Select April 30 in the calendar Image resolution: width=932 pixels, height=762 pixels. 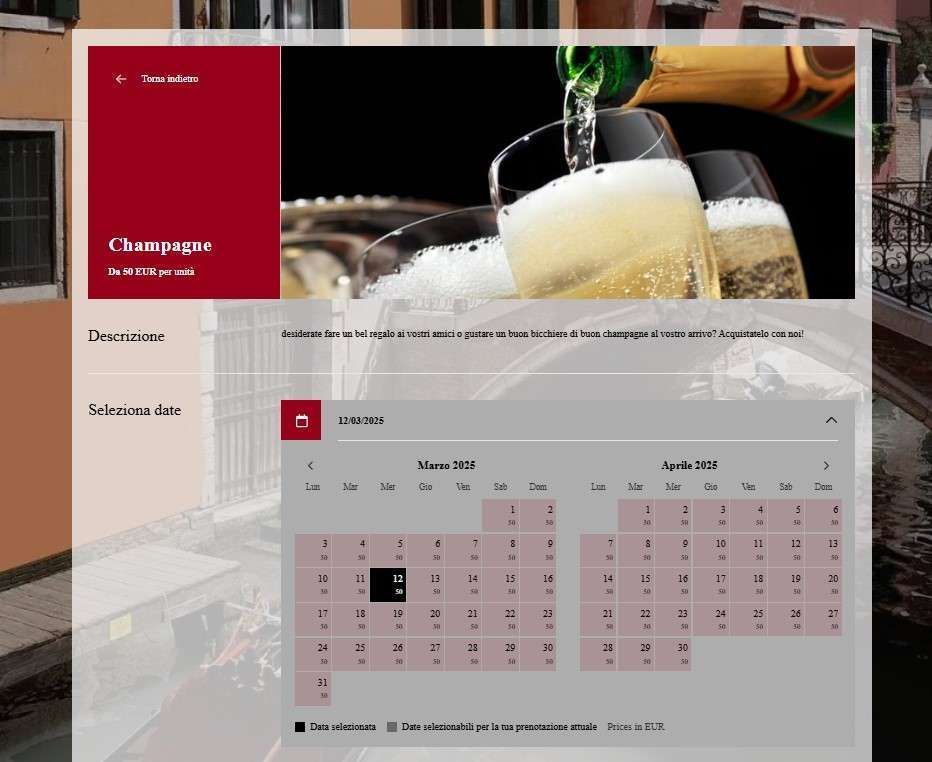[672, 653]
